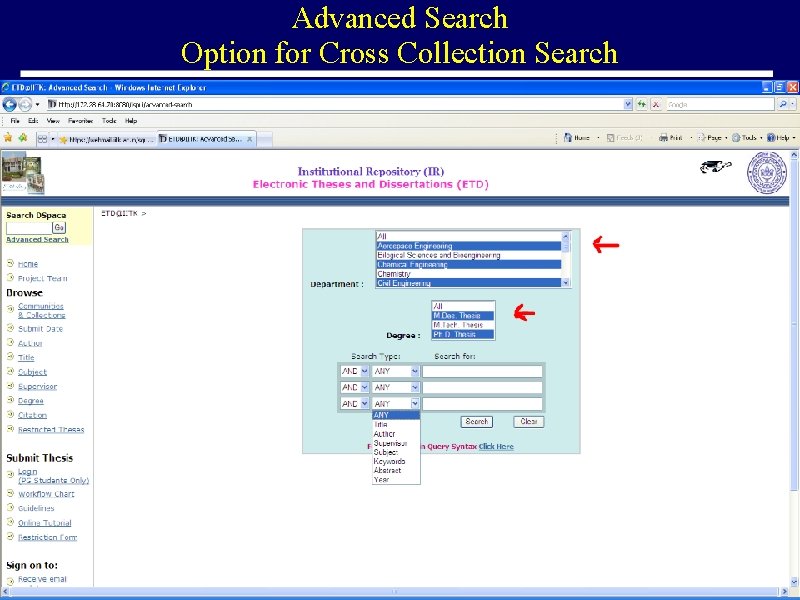
Task: Click the Search button on the form
Action: [478, 421]
